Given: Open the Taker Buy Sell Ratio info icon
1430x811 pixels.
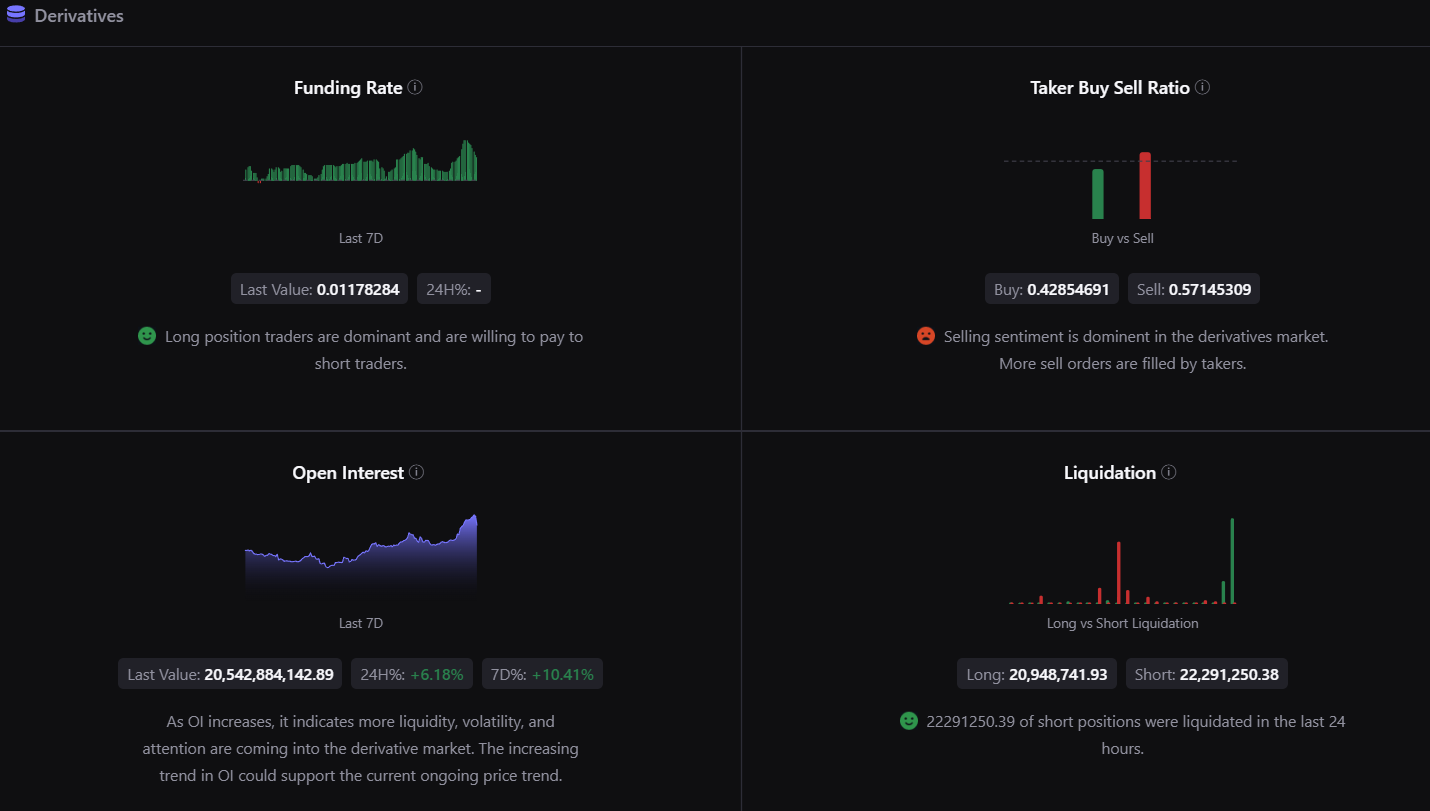Looking at the screenshot, I should [1203, 87].
